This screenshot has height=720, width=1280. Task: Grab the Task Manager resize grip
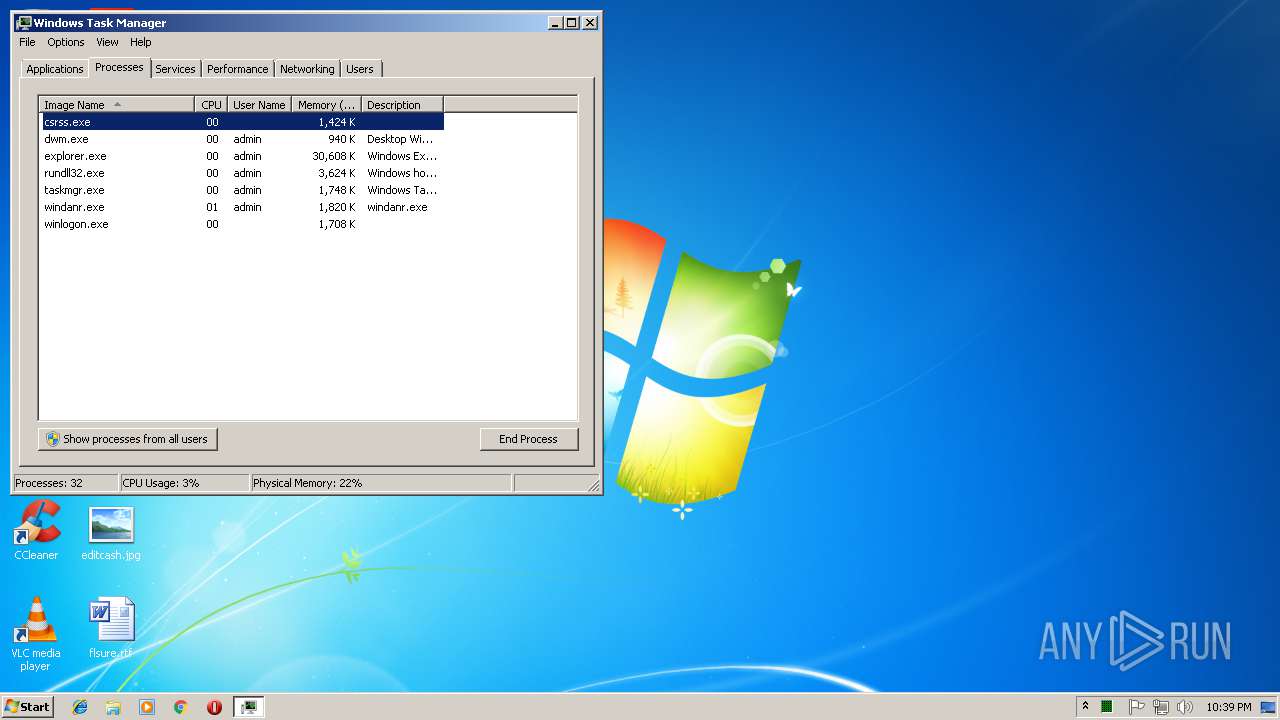(593, 486)
